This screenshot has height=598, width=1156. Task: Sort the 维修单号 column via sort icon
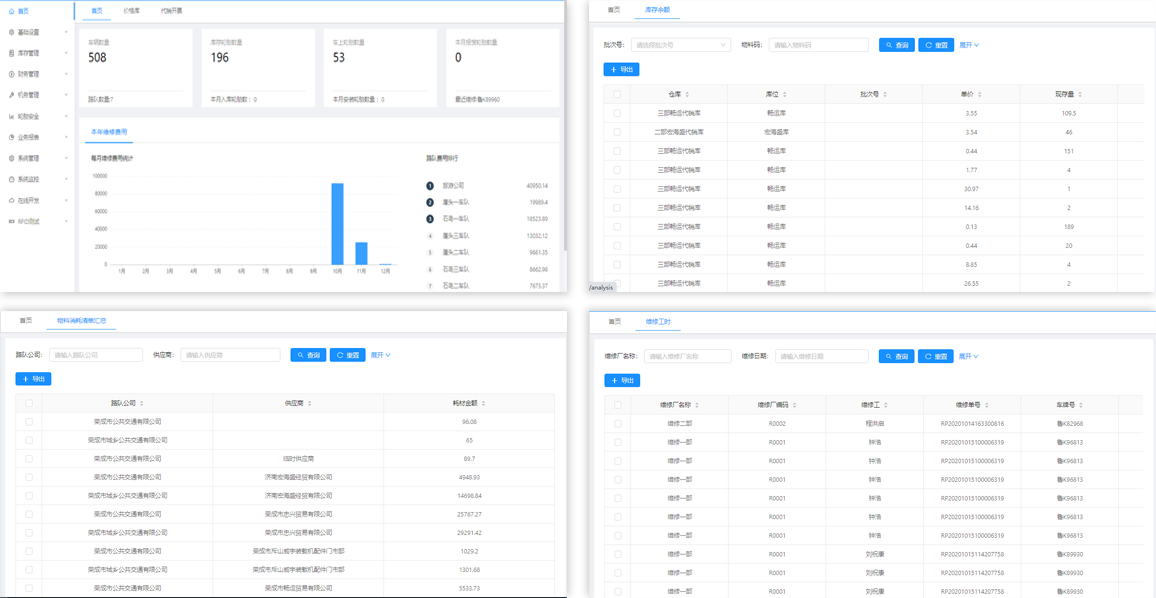(986, 405)
